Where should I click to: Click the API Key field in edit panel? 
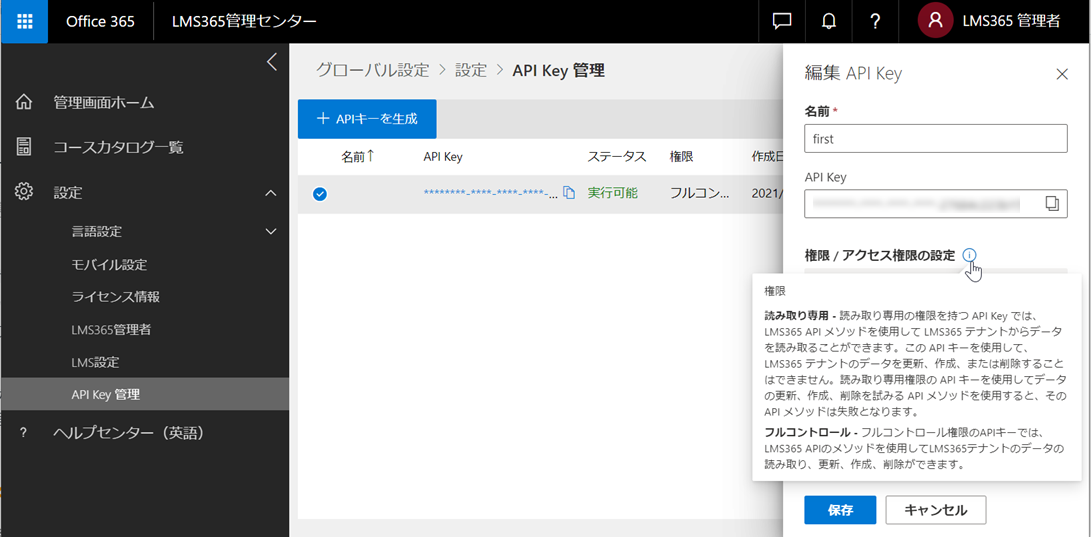click(936, 203)
